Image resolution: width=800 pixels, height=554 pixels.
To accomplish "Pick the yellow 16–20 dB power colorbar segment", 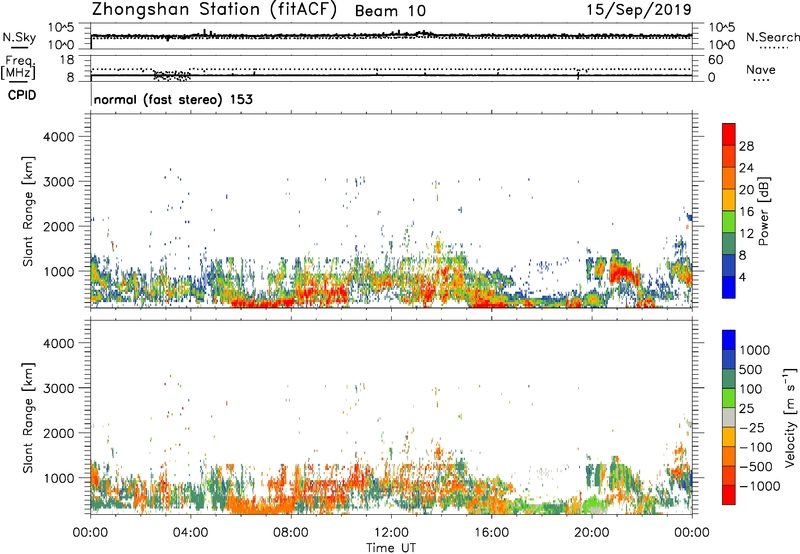I will [729, 200].
